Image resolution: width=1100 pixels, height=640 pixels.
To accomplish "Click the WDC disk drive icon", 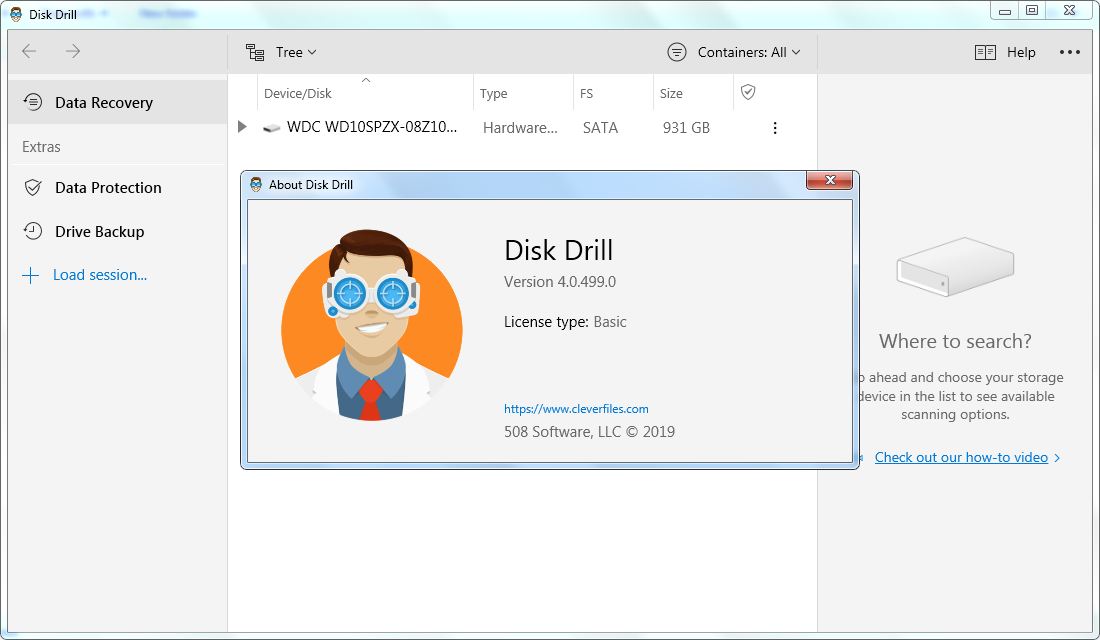I will 271,128.
